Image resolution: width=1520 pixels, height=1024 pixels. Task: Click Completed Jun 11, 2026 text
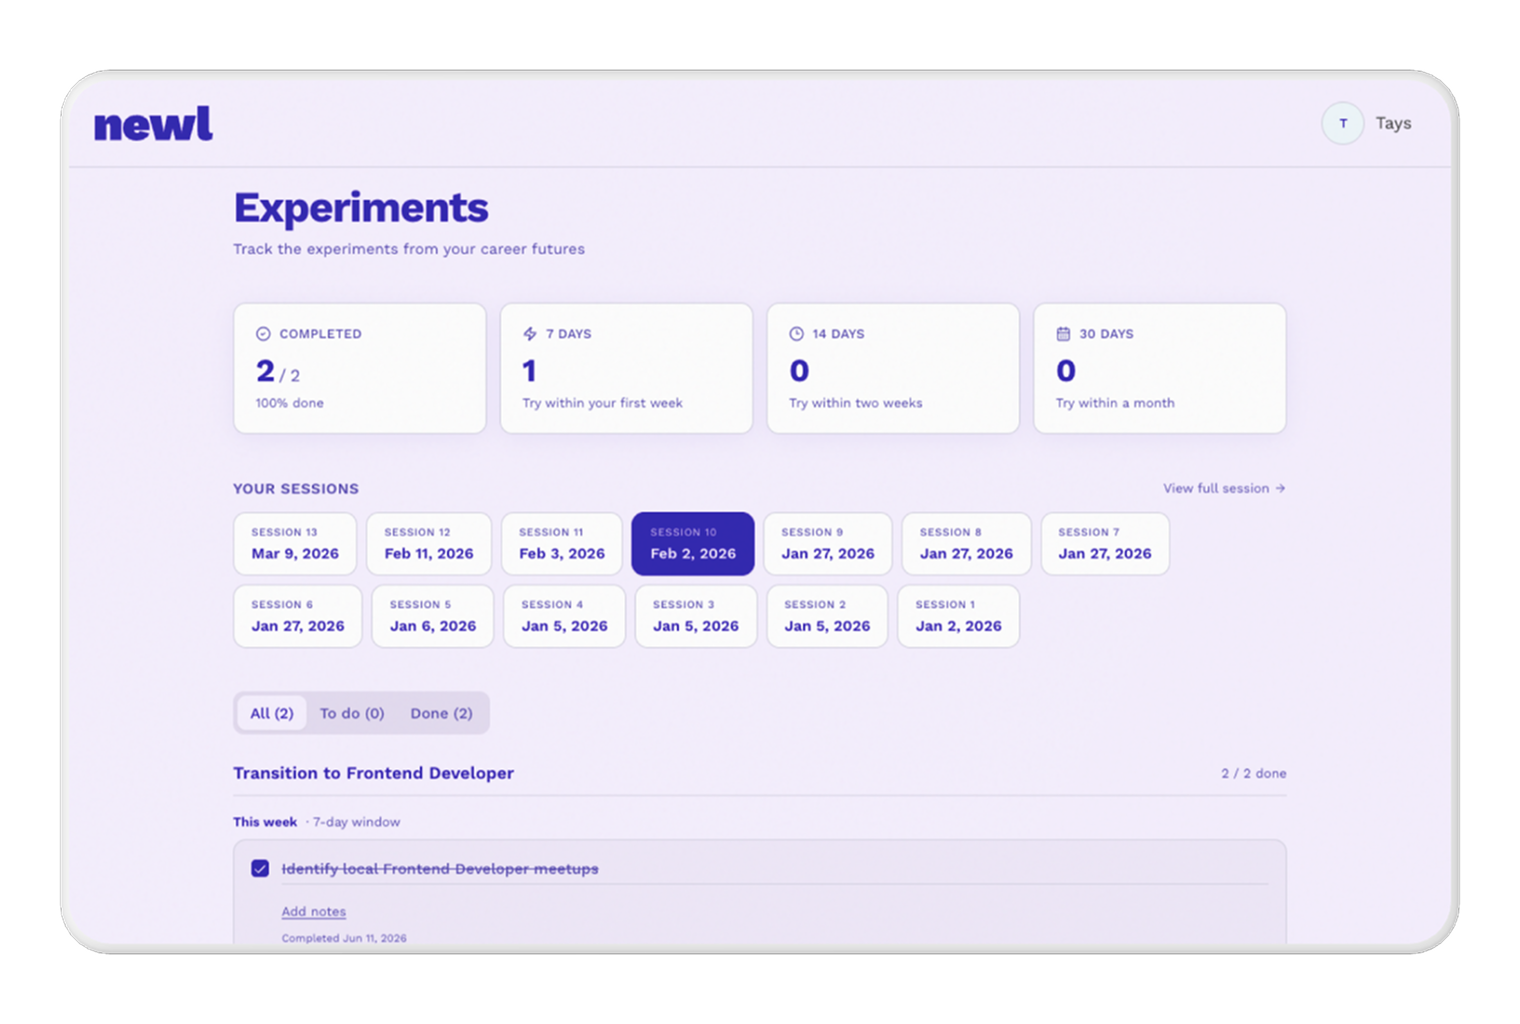[x=344, y=938]
